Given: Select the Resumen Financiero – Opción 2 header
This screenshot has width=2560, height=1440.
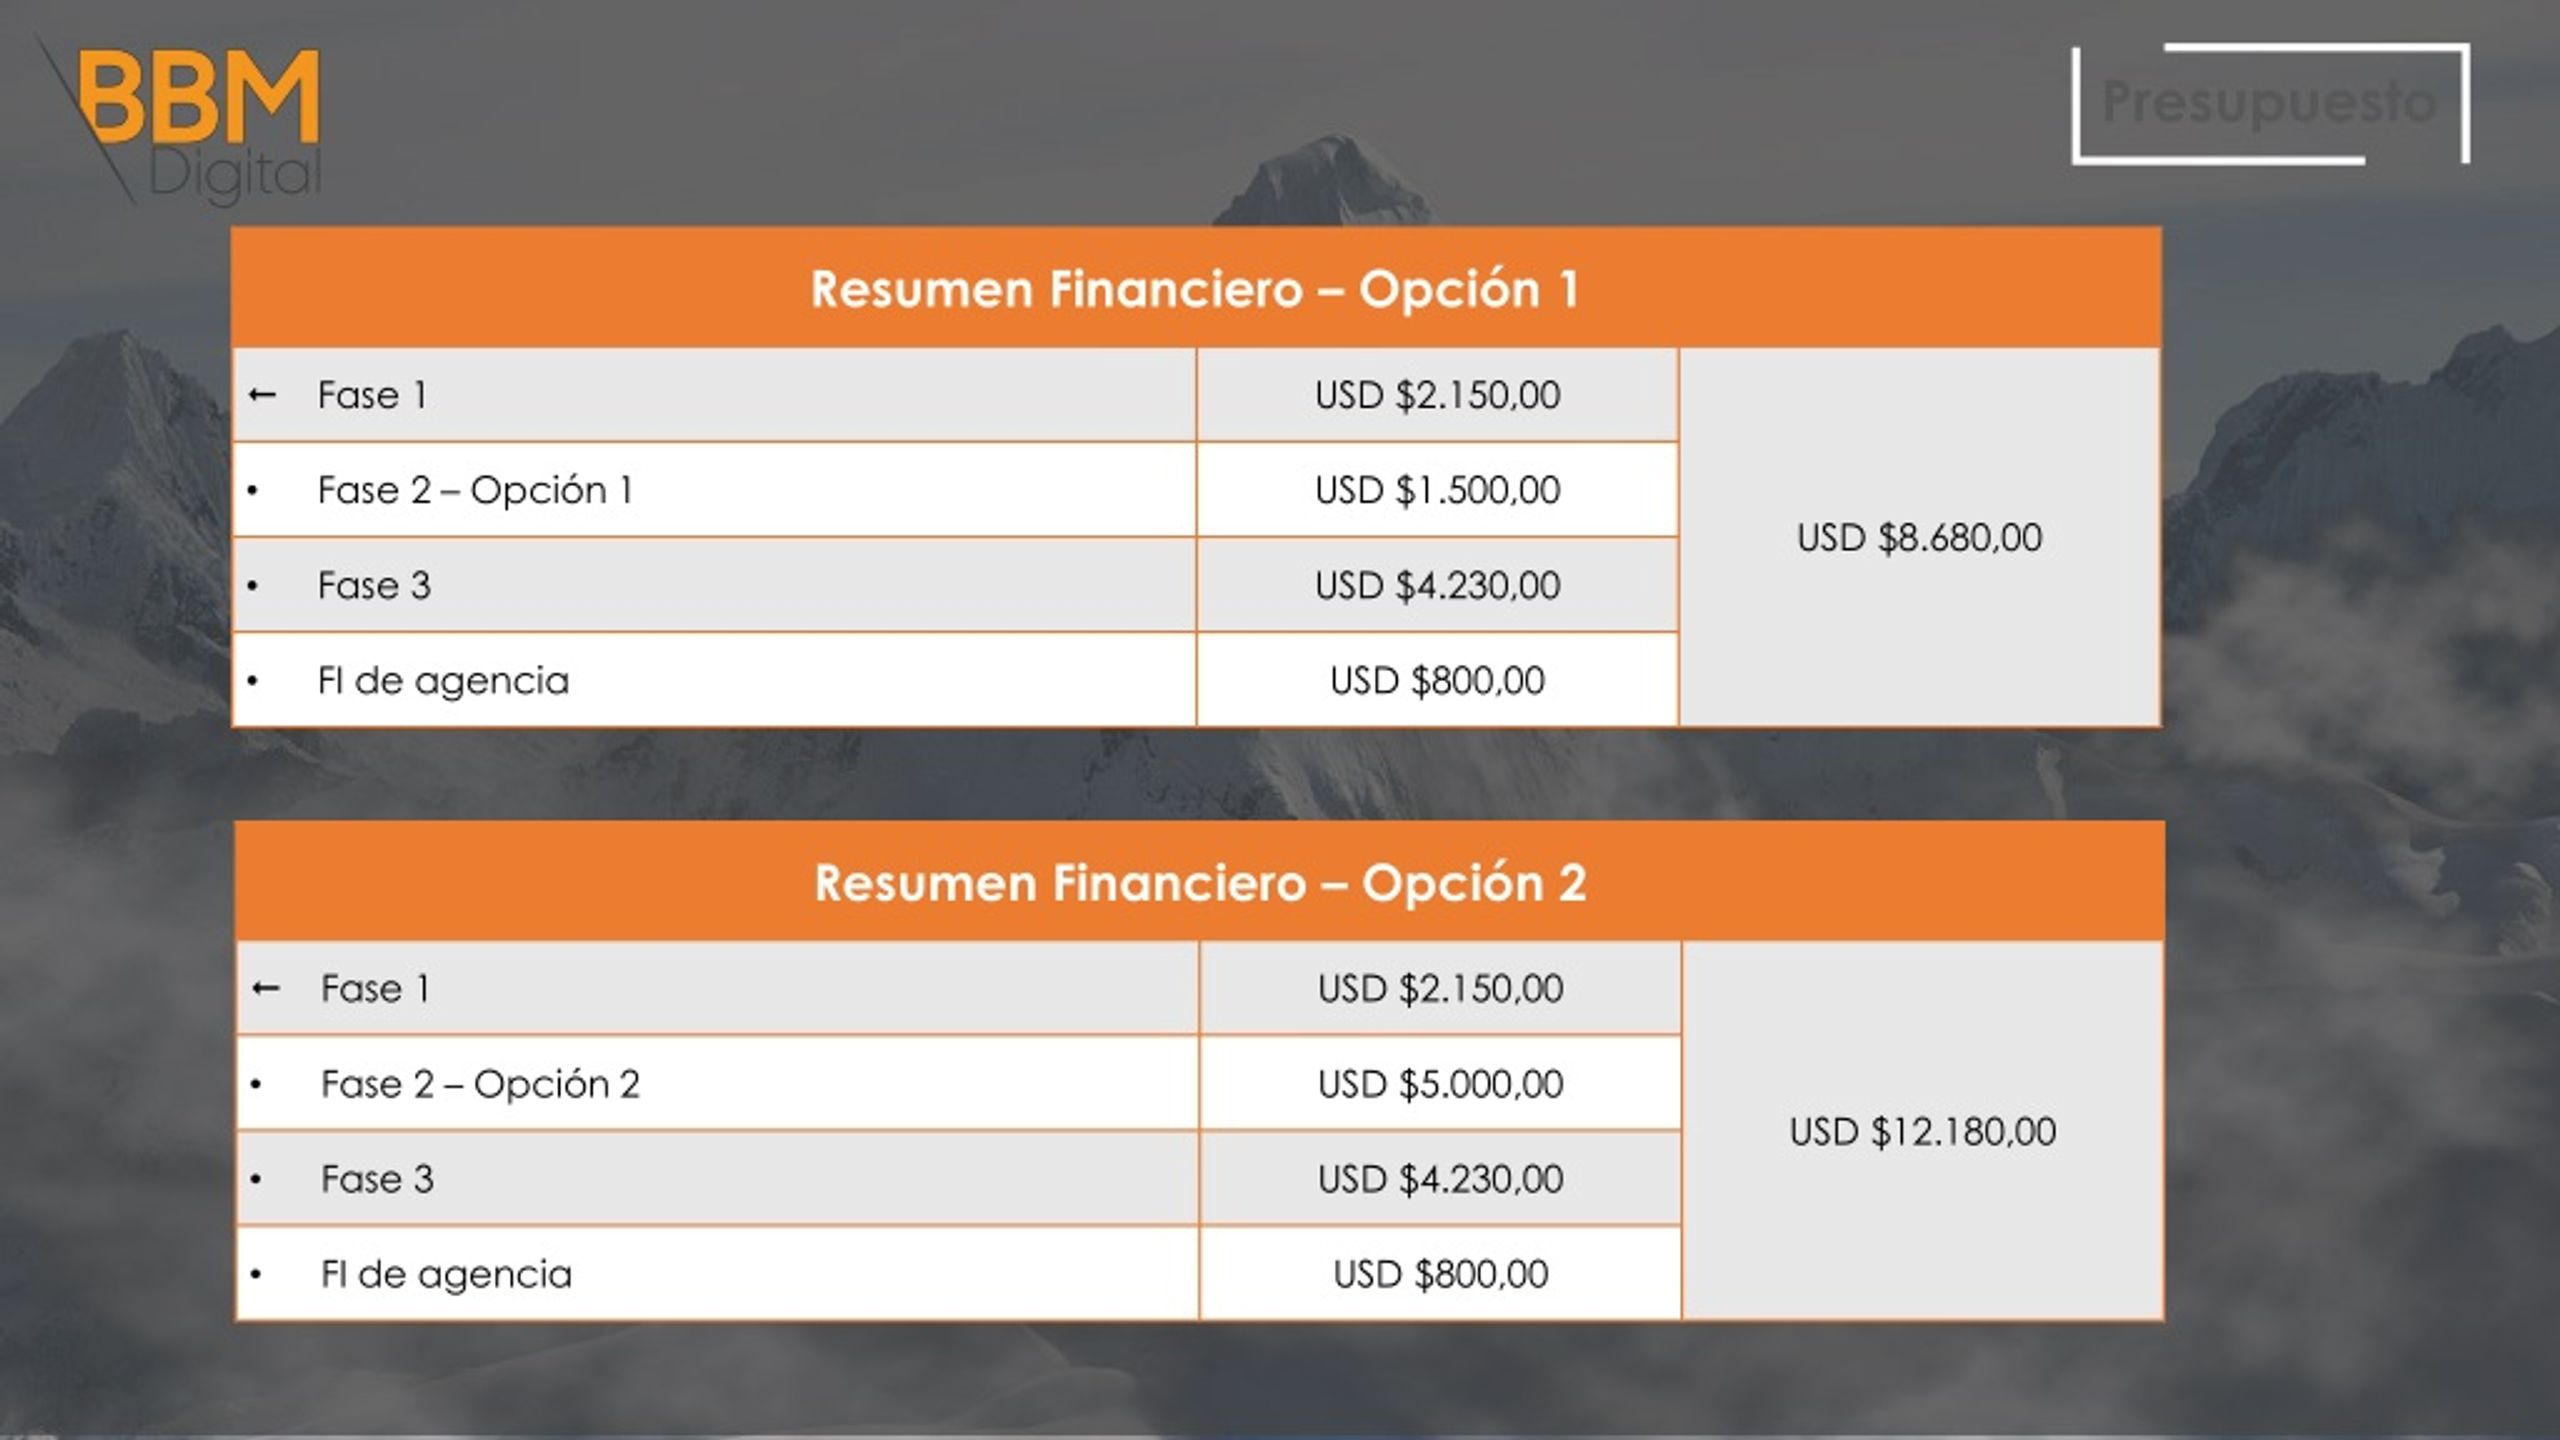Looking at the screenshot, I should [1200, 882].
